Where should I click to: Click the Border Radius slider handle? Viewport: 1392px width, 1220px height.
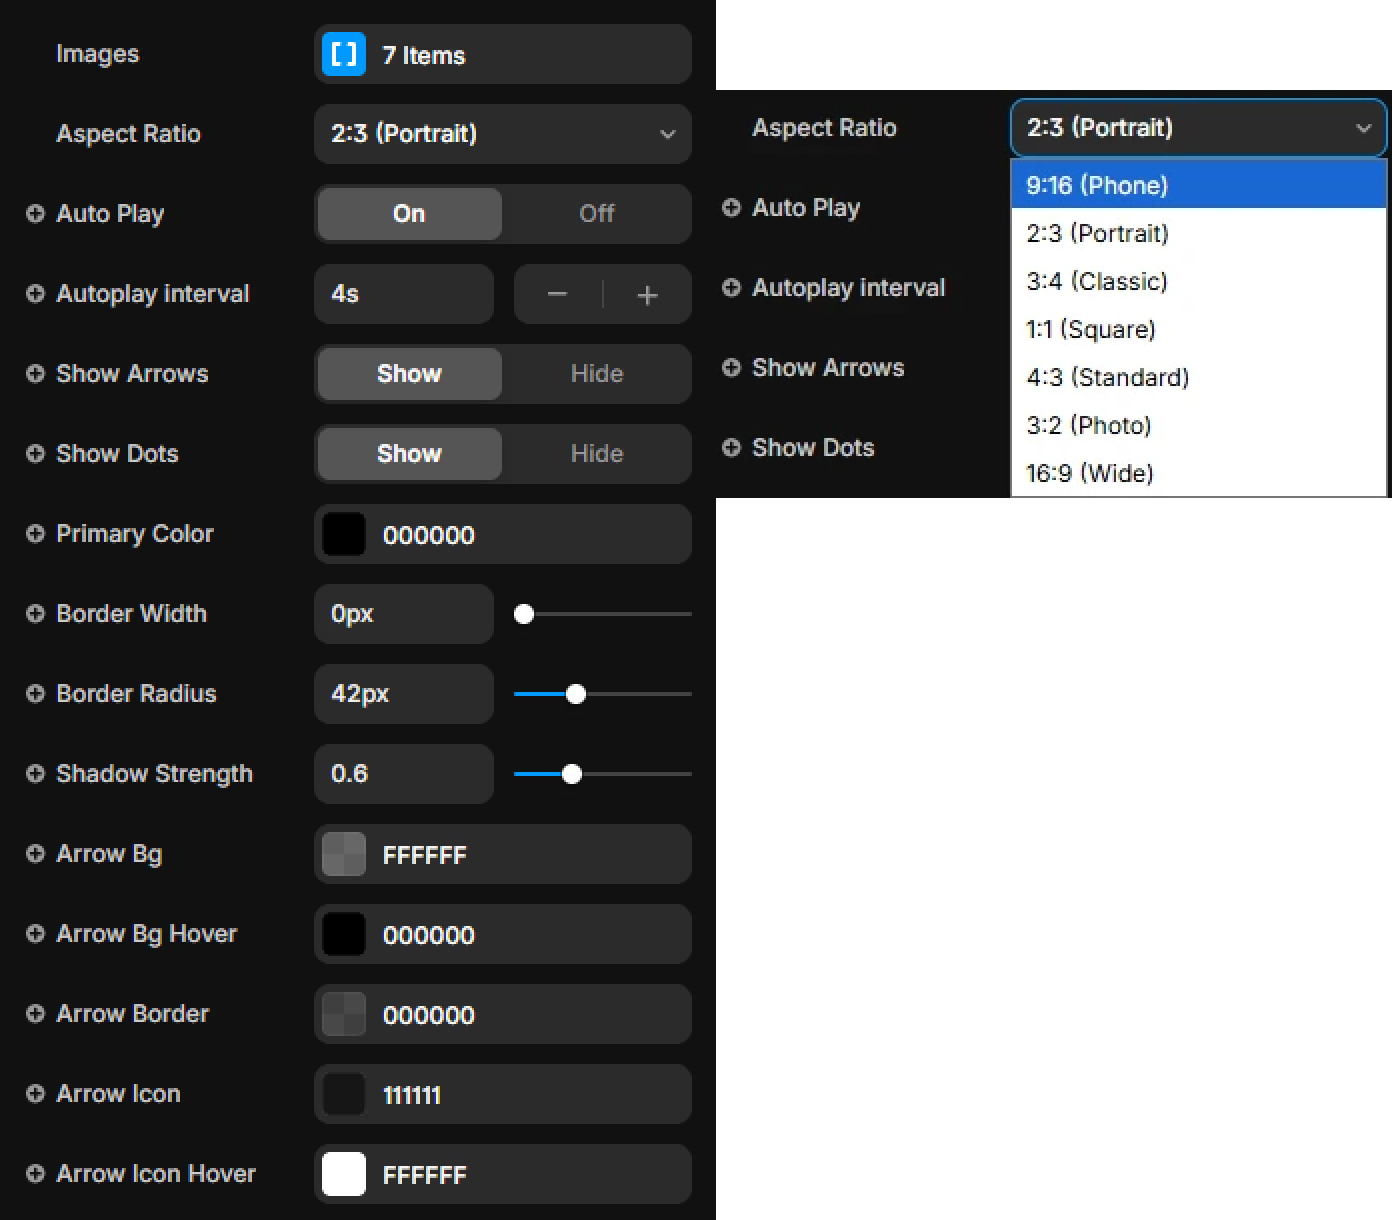click(x=576, y=694)
